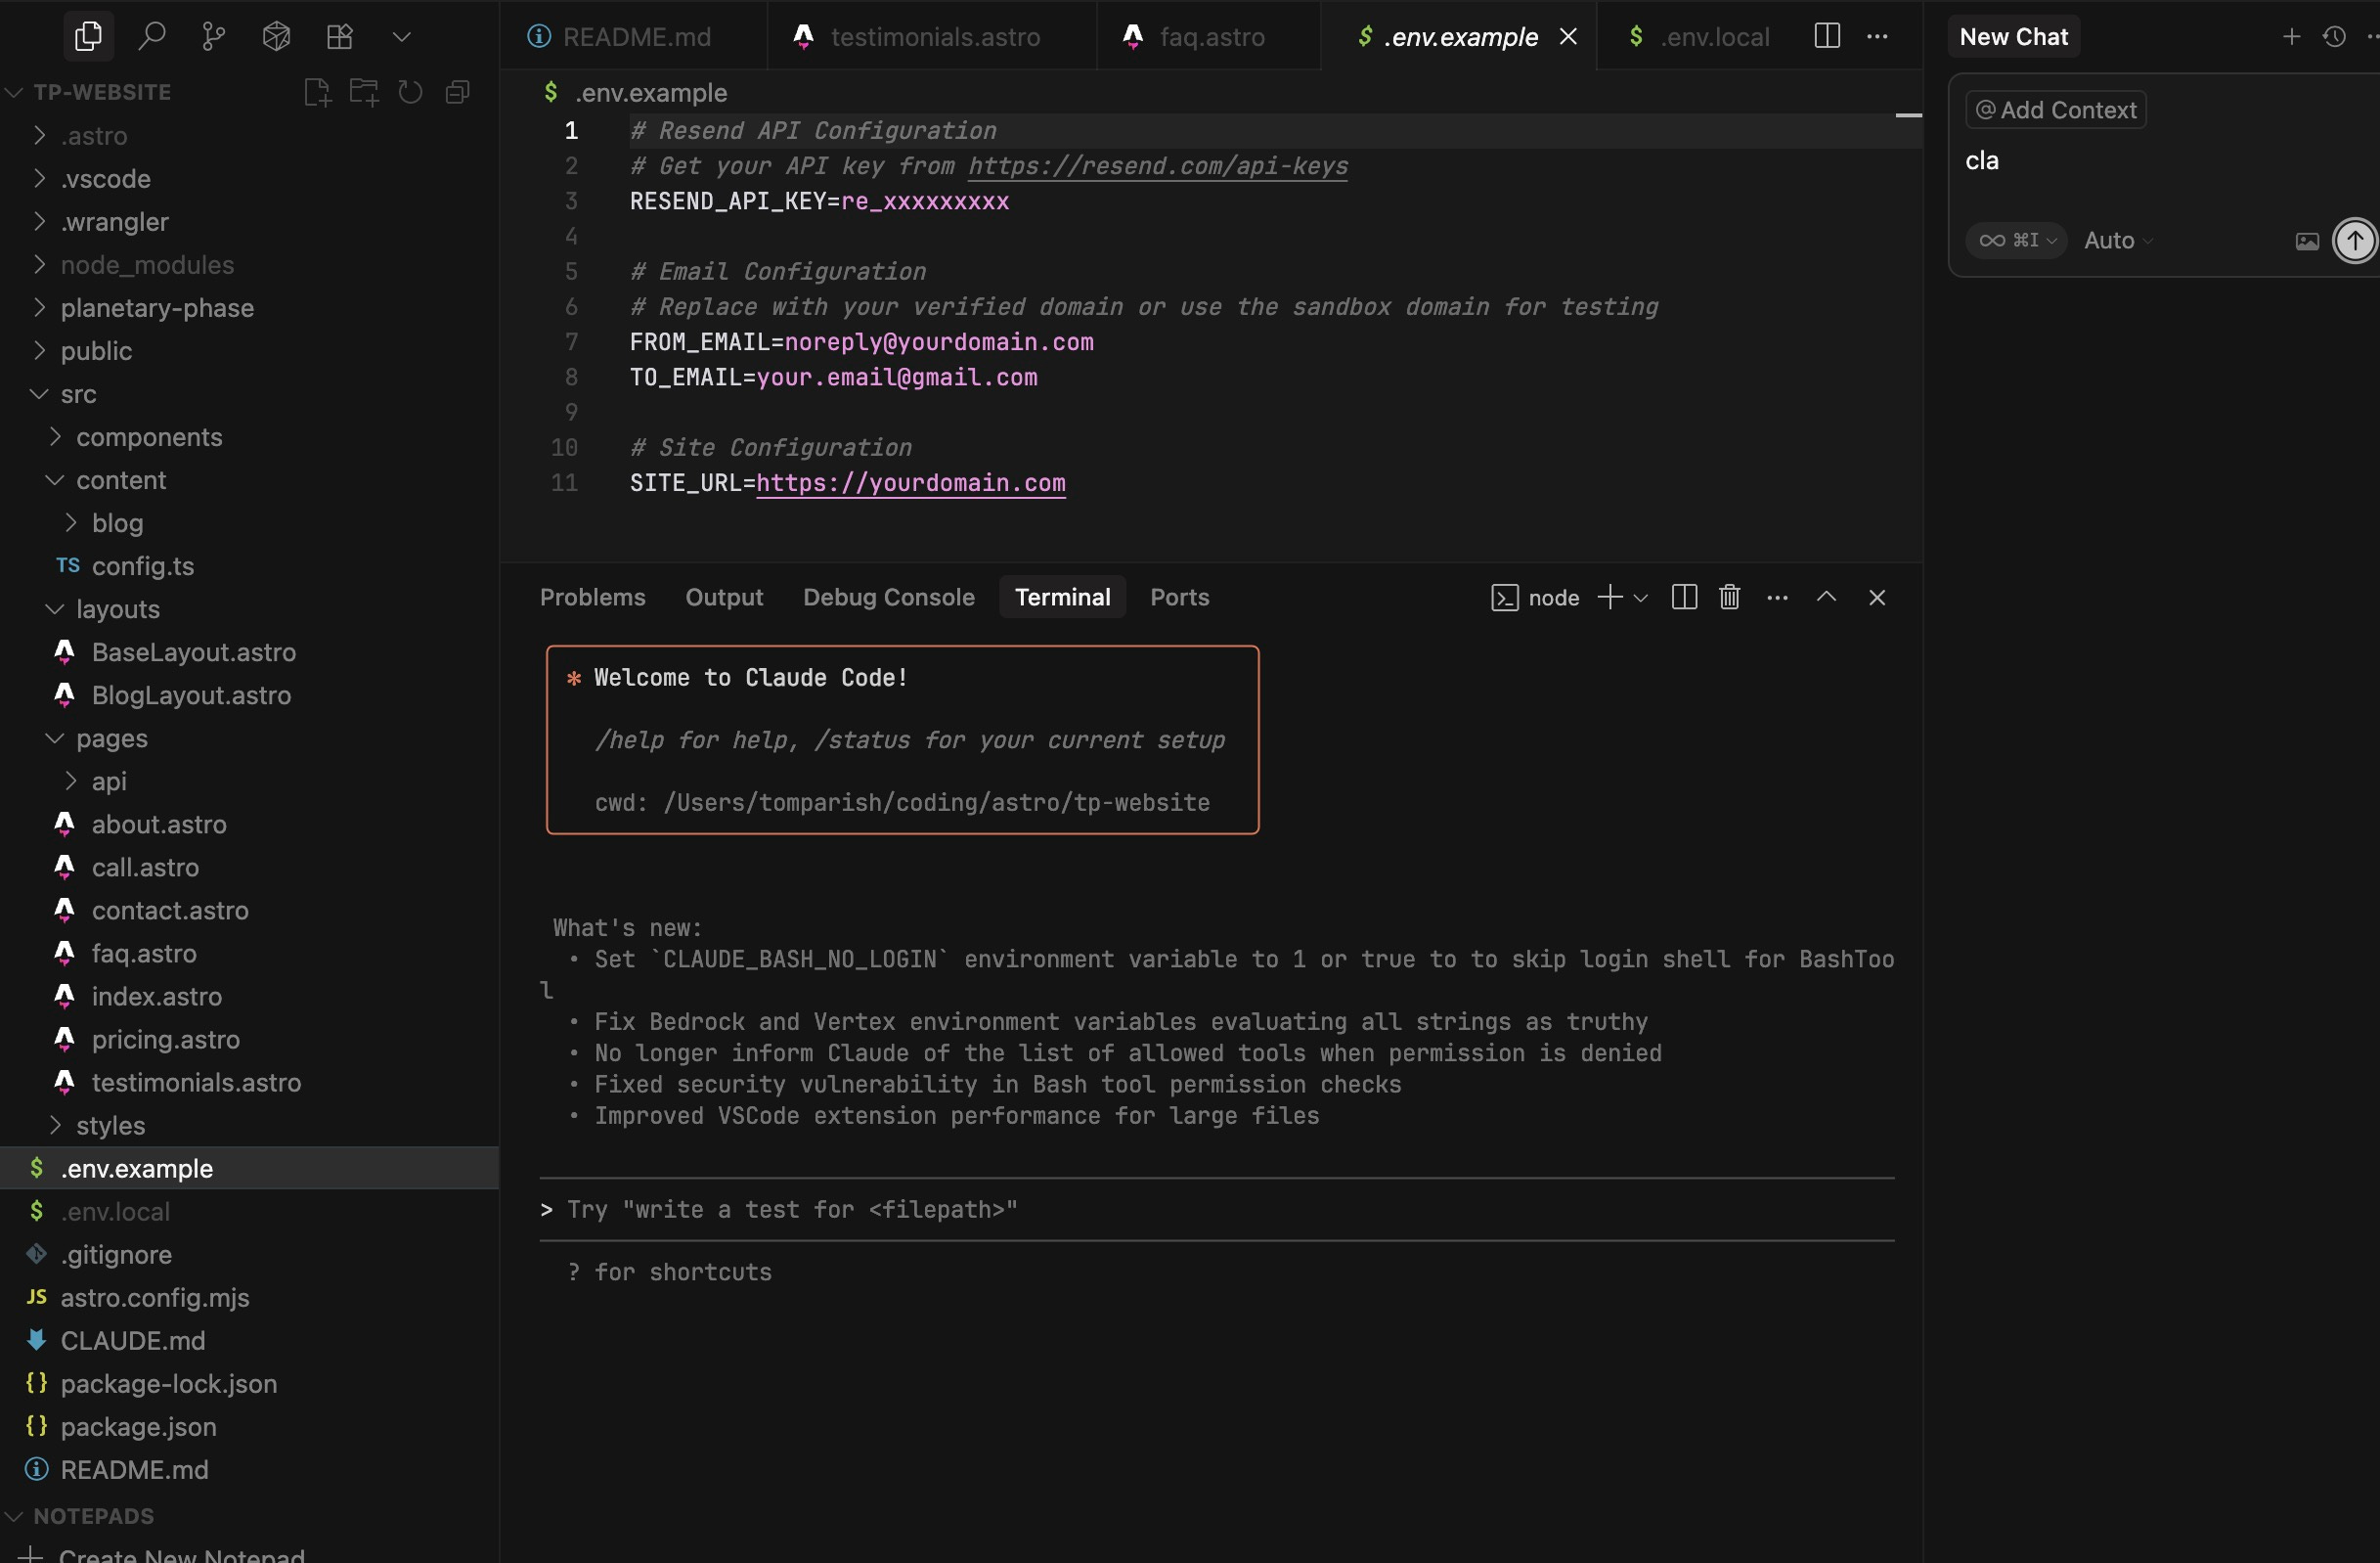
Task: Switch to the Problems panel tab
Action: pos(592,597)
